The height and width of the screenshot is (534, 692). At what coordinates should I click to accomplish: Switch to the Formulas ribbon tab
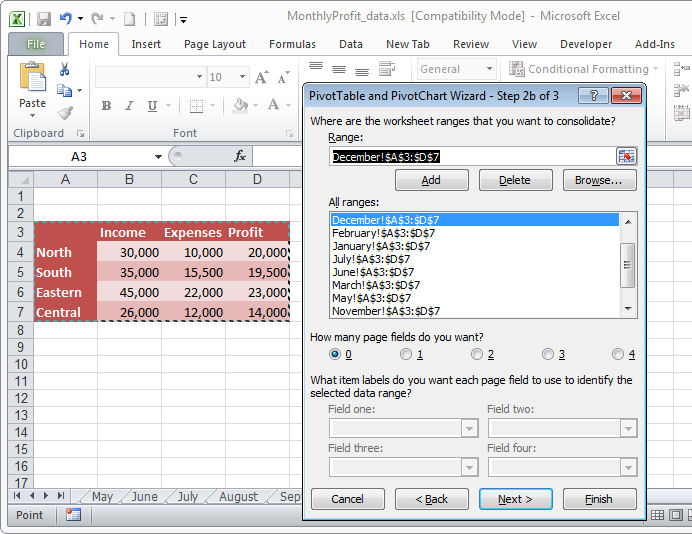click(292, 44)
